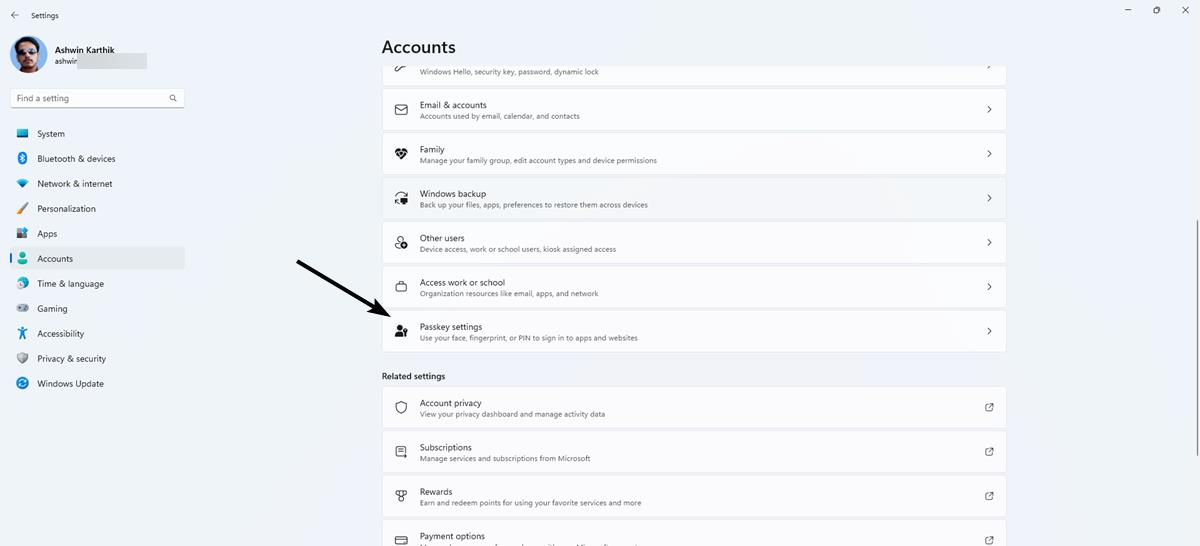Open Bluetooth & devices icon in sidebar
The width and height of the screenshot is (1200, 546).
[x=22, y=159]
